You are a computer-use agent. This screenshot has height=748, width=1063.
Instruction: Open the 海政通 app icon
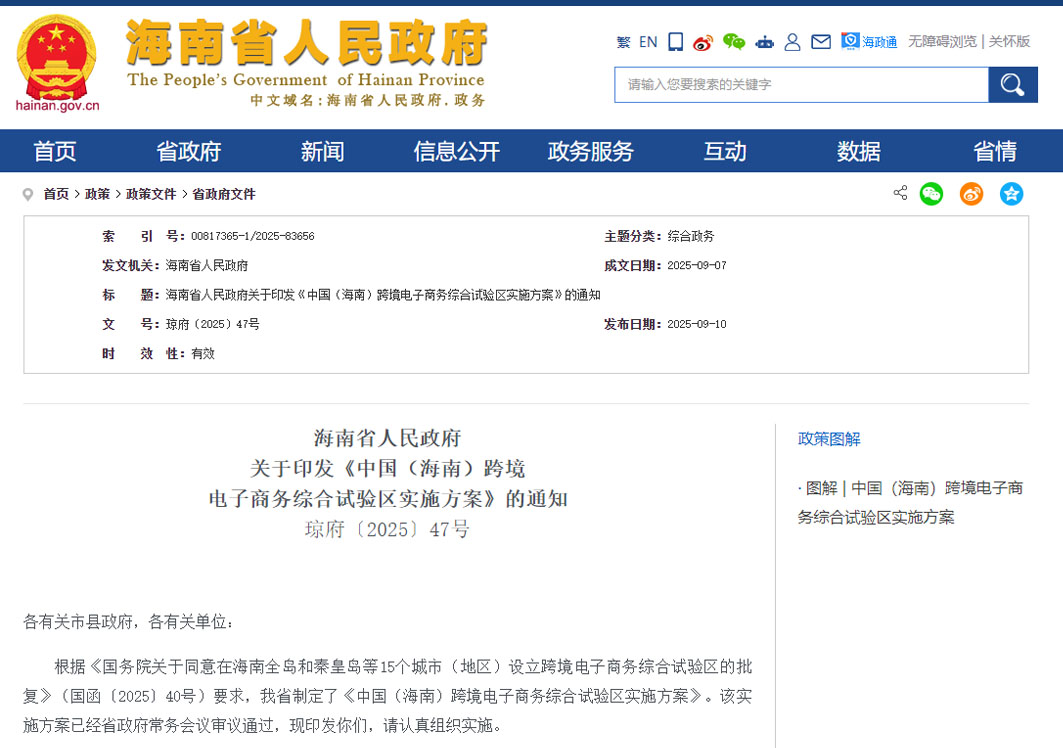pos(865,41)
